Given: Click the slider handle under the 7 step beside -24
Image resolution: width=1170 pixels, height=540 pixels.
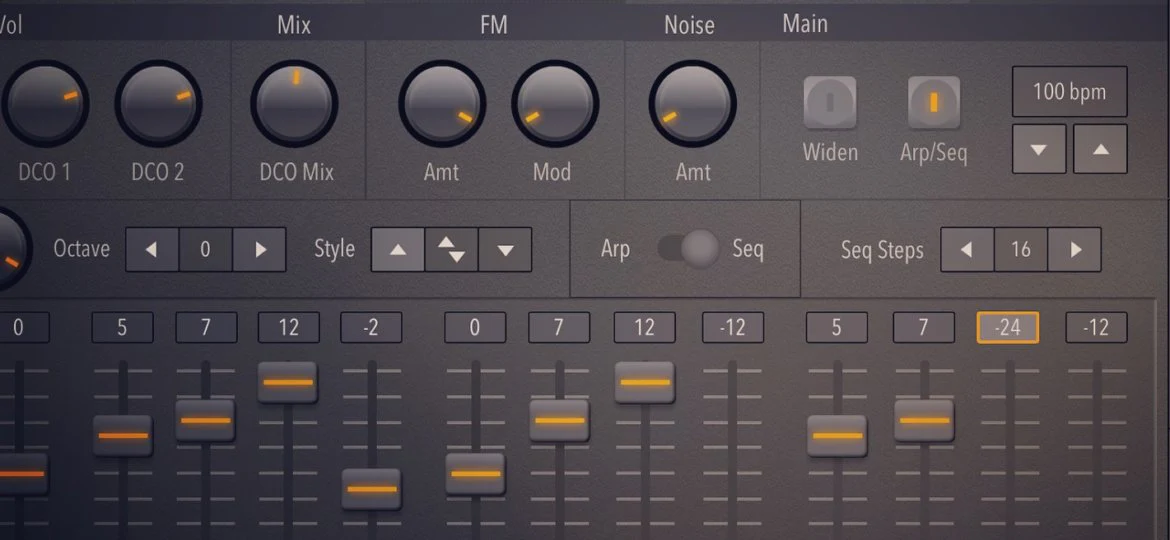Looking at the screenshot, I should pos(925,421).
